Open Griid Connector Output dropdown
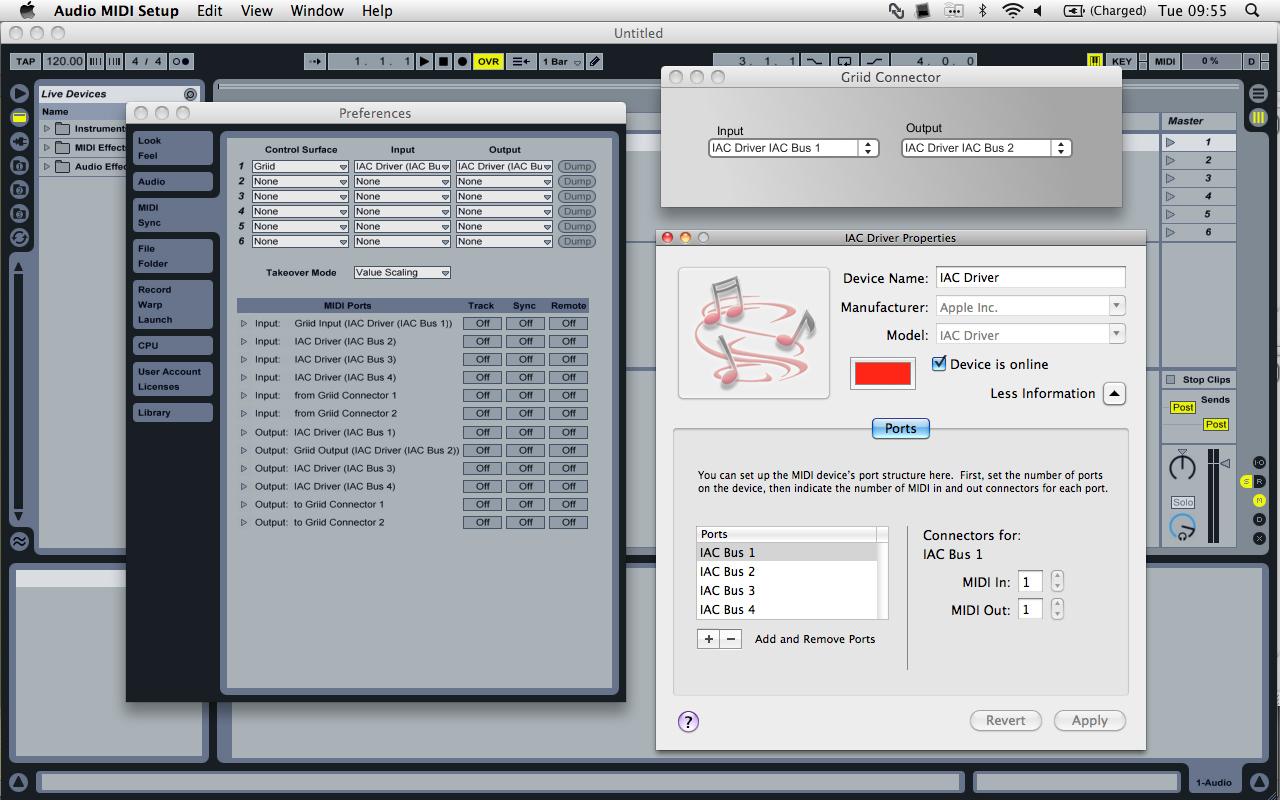This screenshot has height=800, width=1280. [986, 148]
